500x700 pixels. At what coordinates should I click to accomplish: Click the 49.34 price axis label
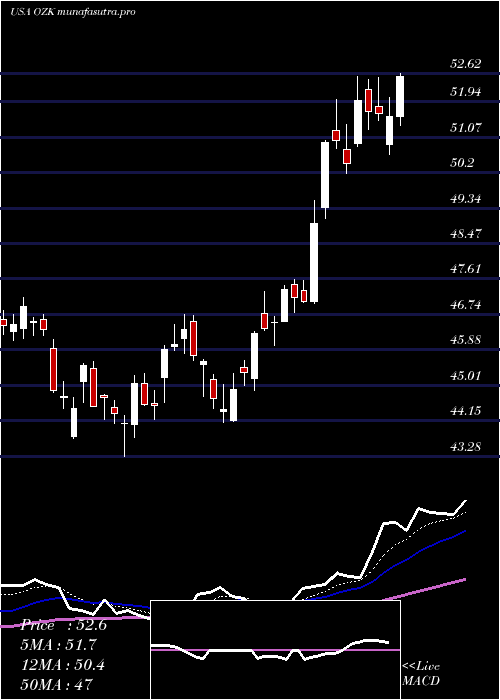[x=466, y=199]
